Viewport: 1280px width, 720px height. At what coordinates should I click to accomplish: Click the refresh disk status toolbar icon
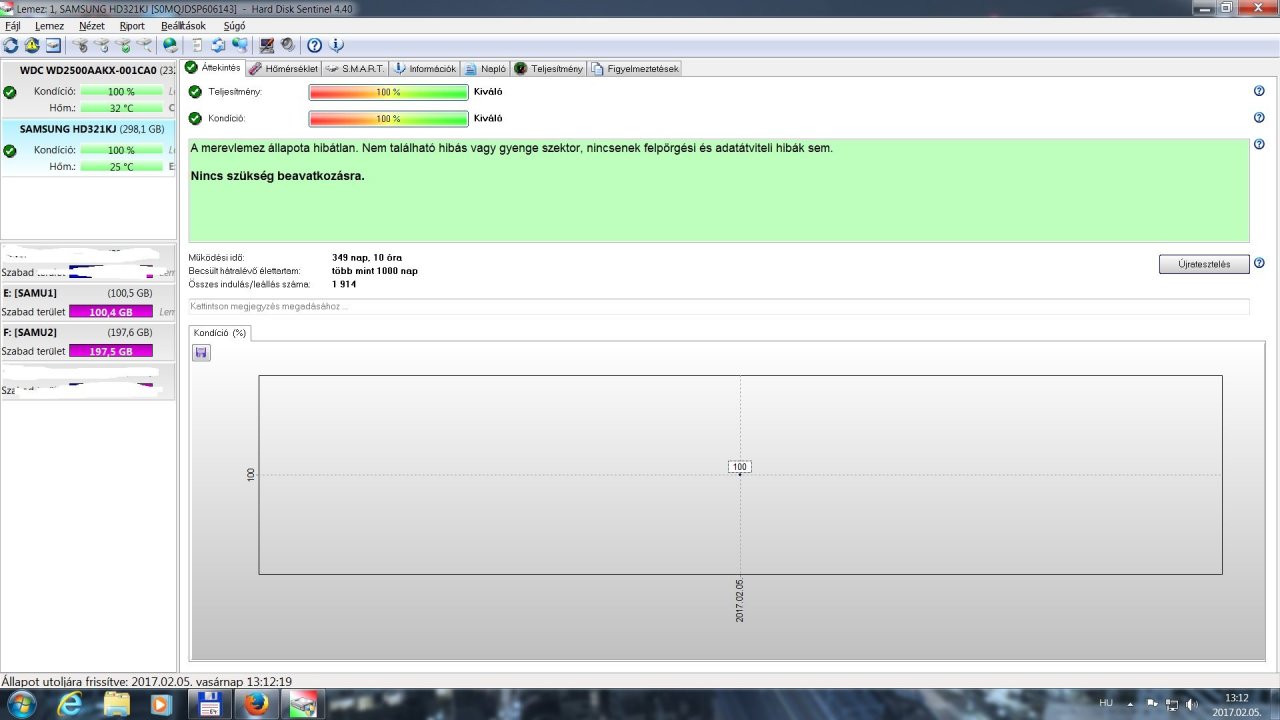click(11, 45)
